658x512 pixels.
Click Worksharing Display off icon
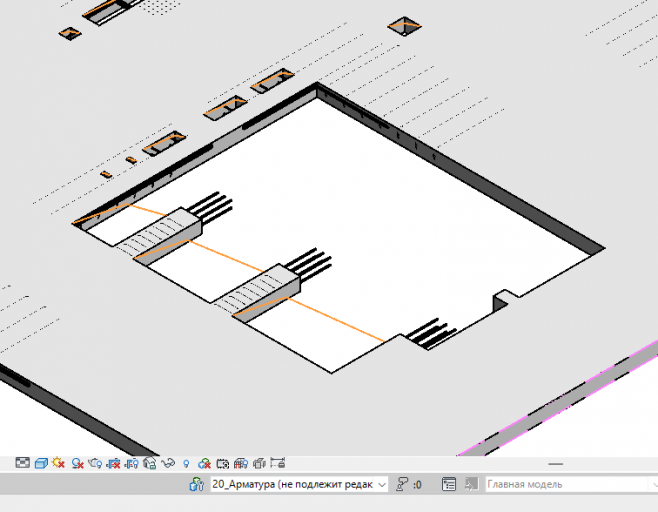point(204,463)
